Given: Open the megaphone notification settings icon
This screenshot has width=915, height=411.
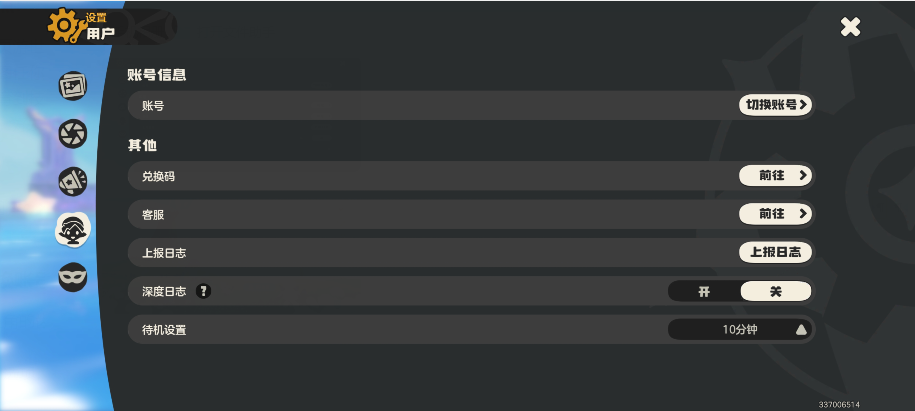Looking at the screenshot, I should pos(73,182).
